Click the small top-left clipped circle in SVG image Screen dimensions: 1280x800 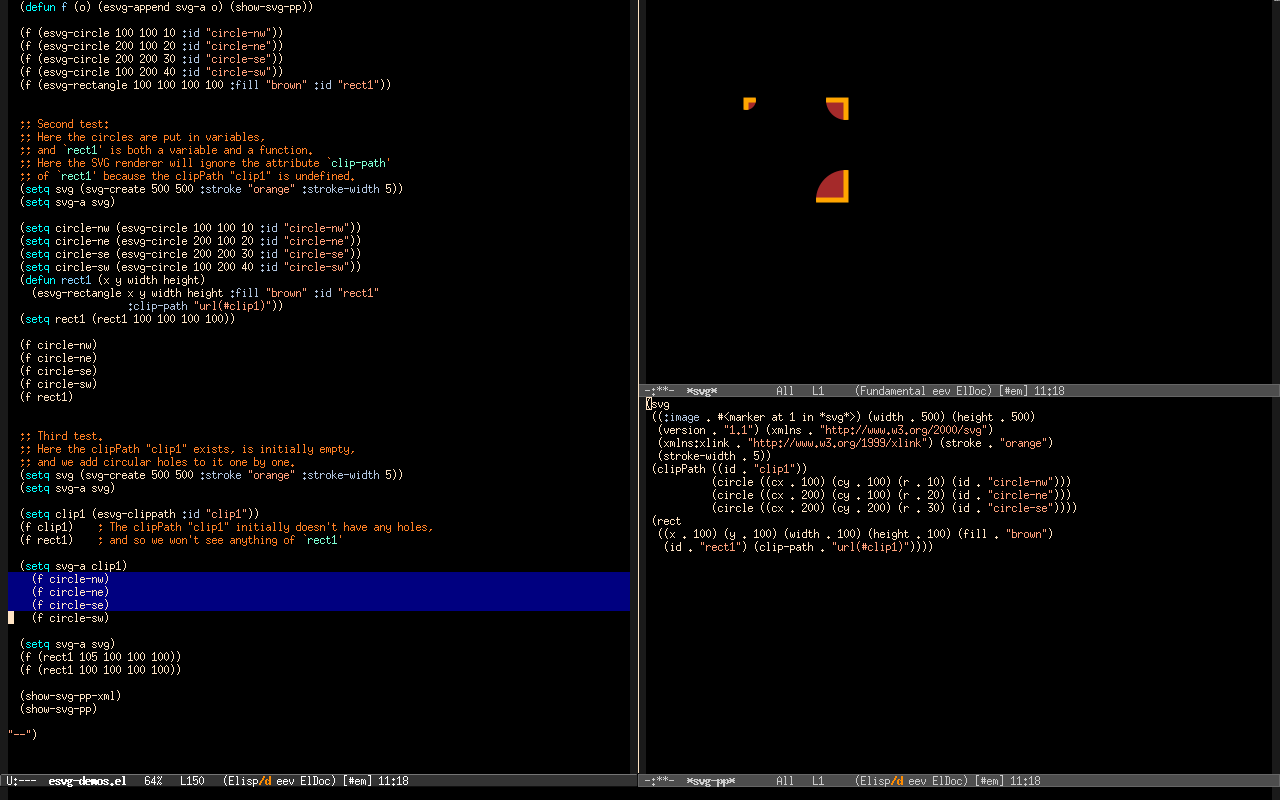click(x=749, y=103)
